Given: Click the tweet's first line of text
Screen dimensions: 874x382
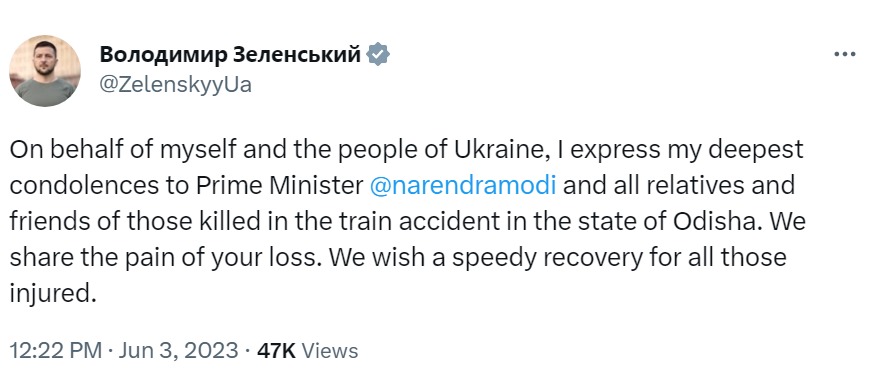Looking at the screenshot, I should 406,150.
